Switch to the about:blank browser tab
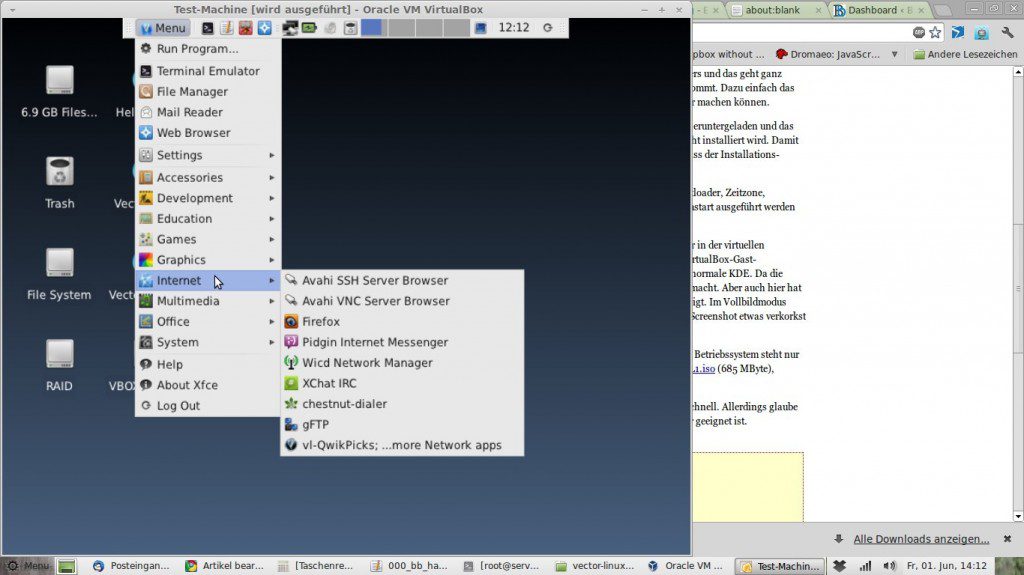 pyautogui.click(x=775, y=10)
